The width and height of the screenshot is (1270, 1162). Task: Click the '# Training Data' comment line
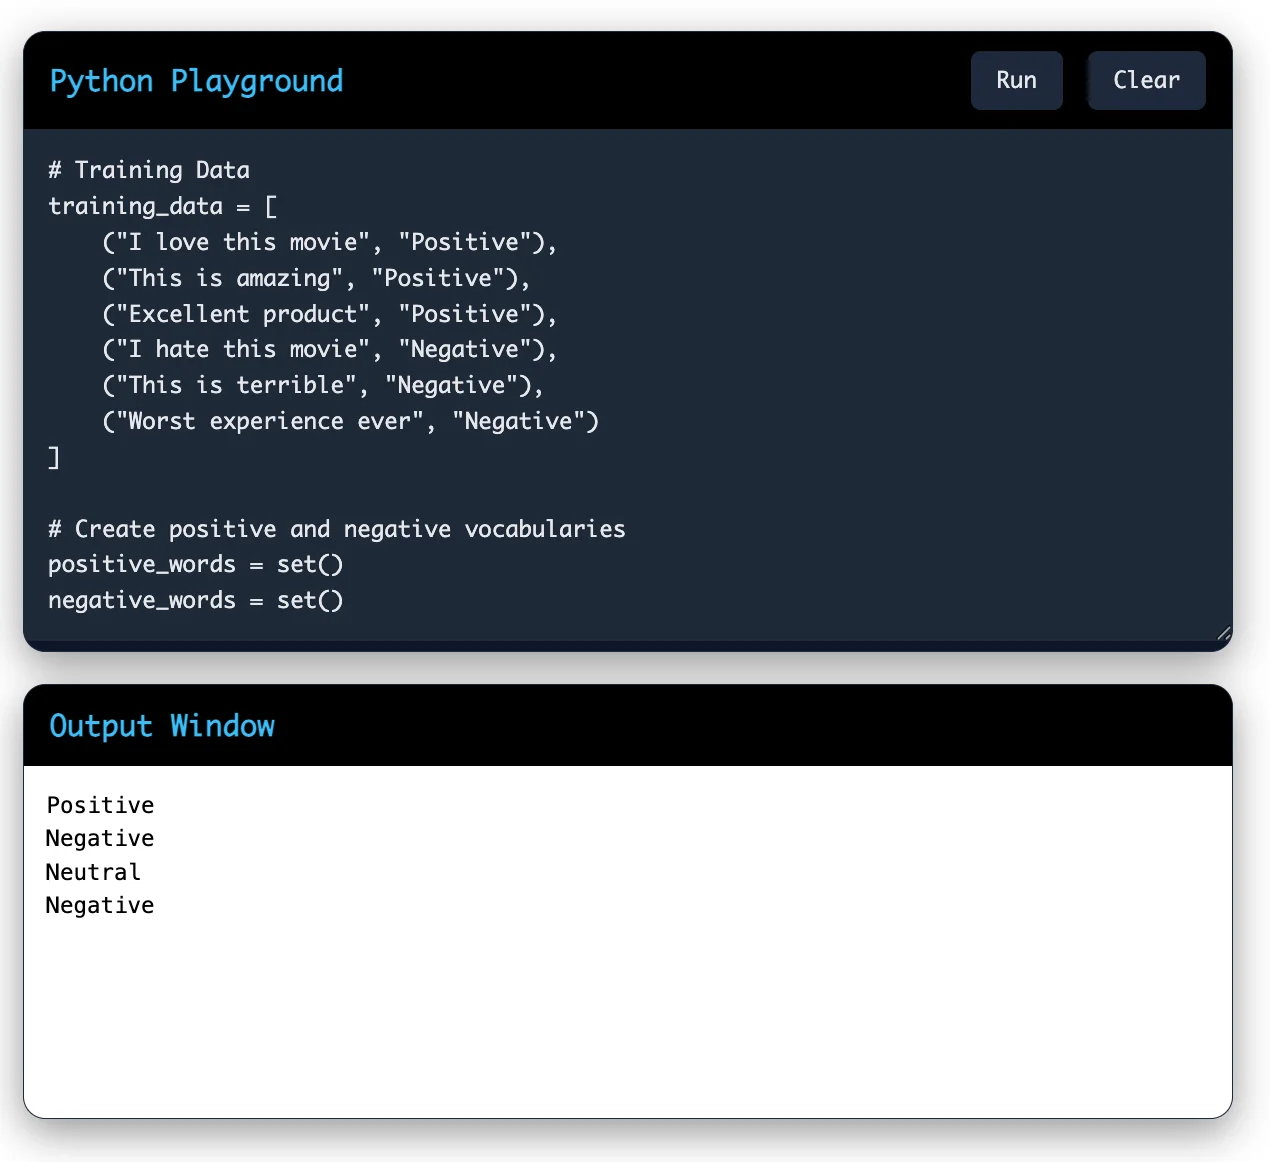(x=149, y=170)
